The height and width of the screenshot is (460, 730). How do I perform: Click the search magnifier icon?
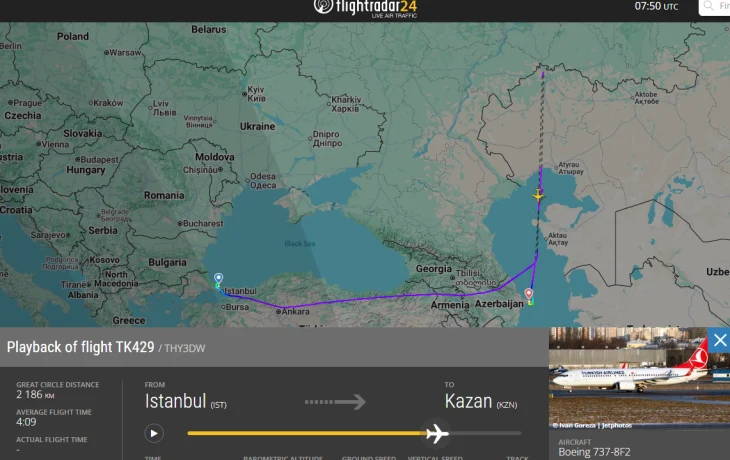[709, 6]
